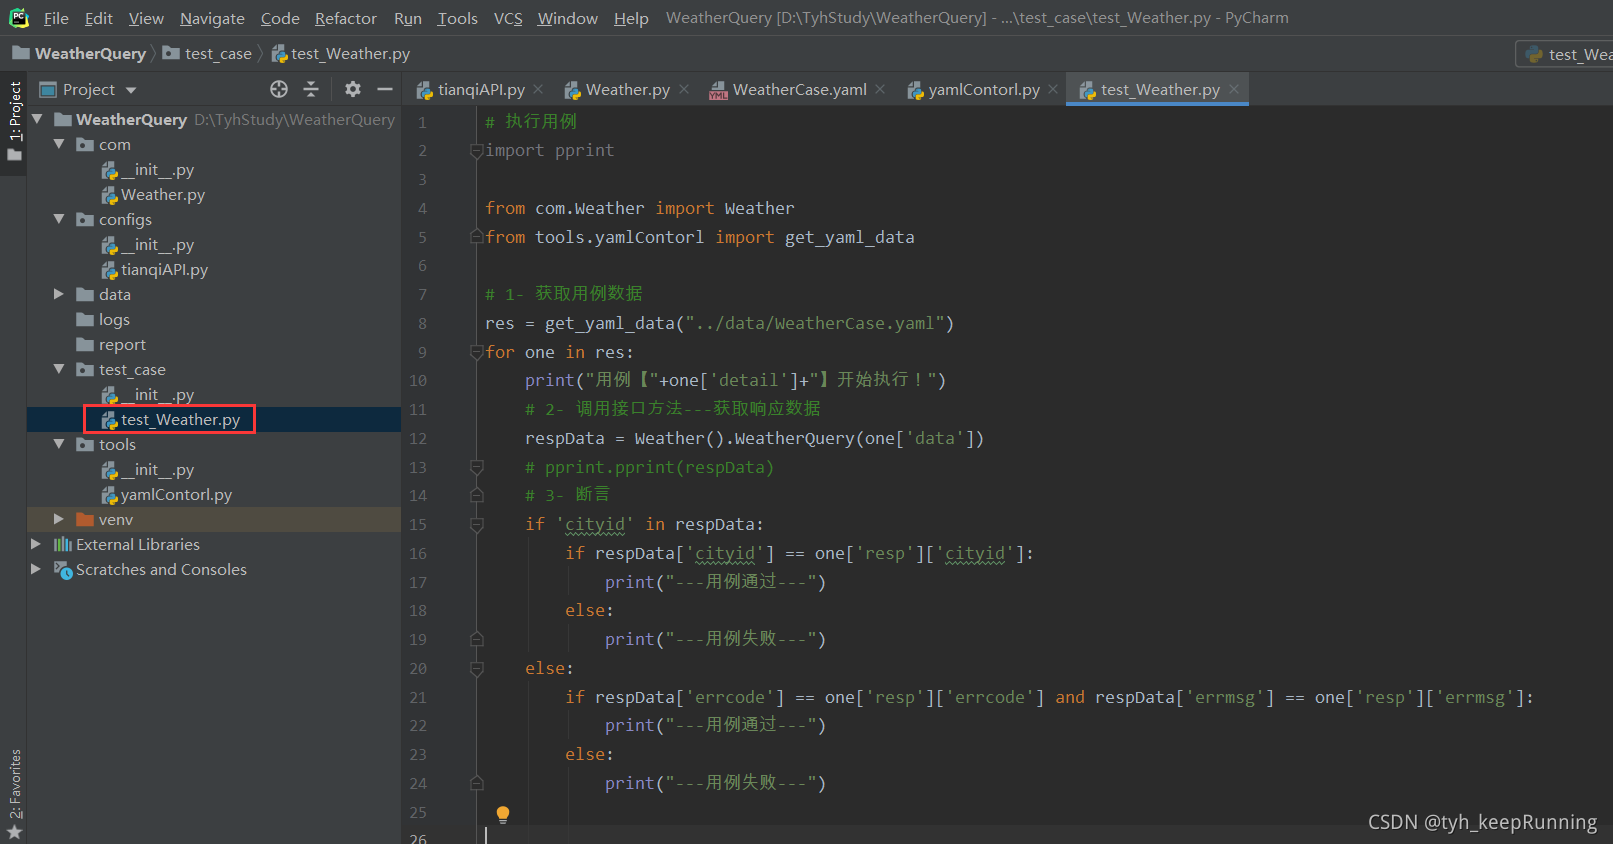Toggle code folding at line 15
The height and width of the screenshot is (844, 1613).
pyautogui.click(x=477, y=524)
